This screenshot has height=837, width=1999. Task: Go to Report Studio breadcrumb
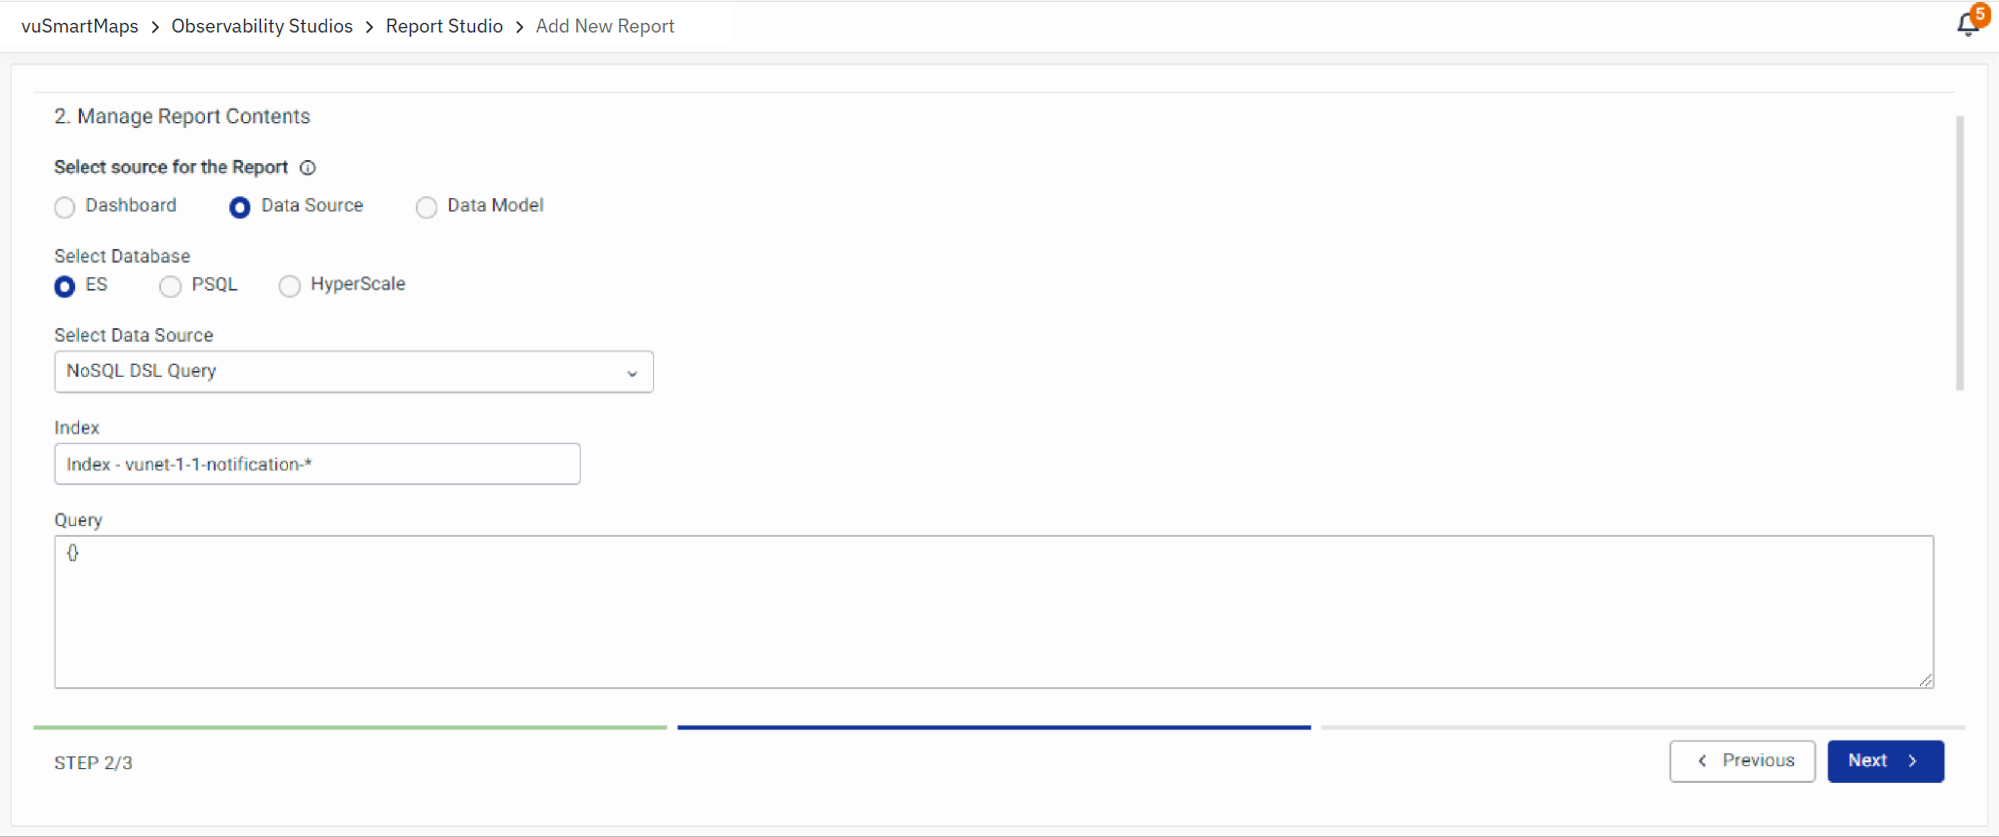444,27
